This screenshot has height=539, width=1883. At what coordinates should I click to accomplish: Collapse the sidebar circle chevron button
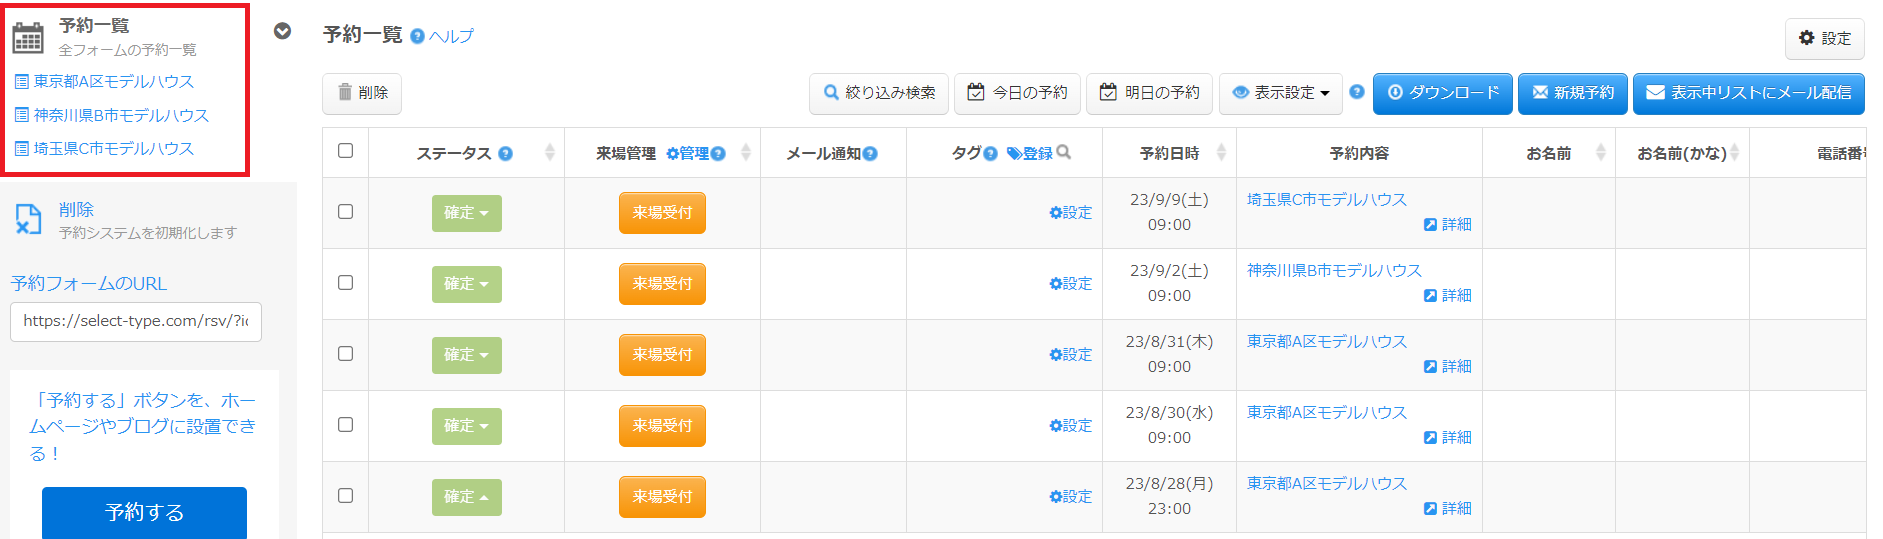pyautogui.click(x=283, y=31)
